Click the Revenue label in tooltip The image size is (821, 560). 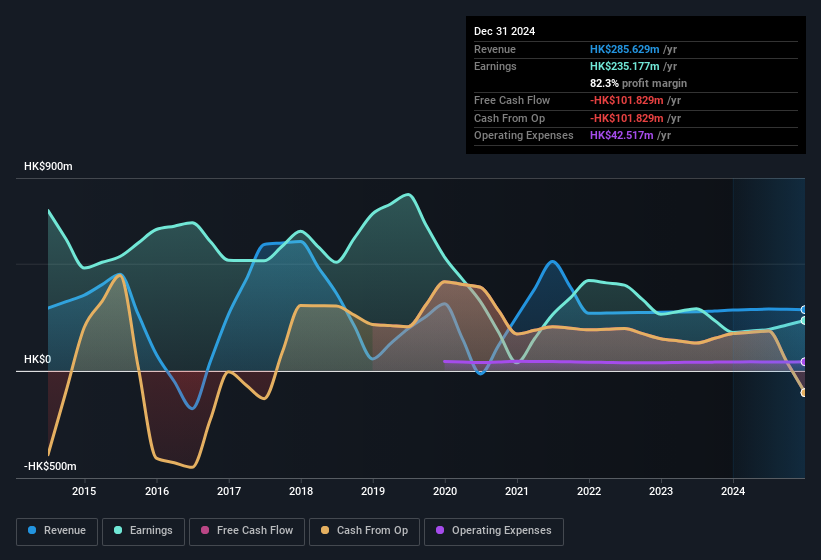pos(495,49)
